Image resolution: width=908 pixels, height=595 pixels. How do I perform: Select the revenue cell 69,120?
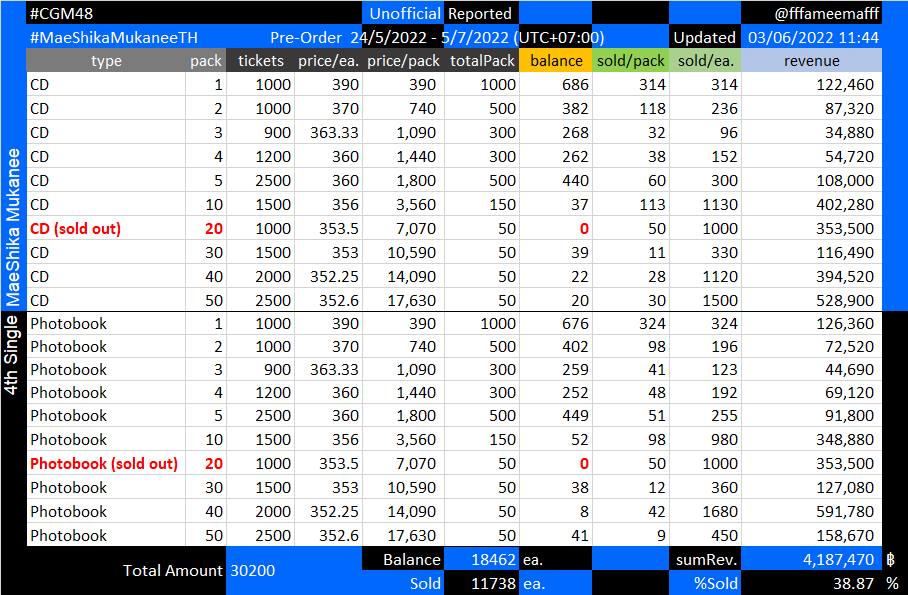click(x=811, y=393)
